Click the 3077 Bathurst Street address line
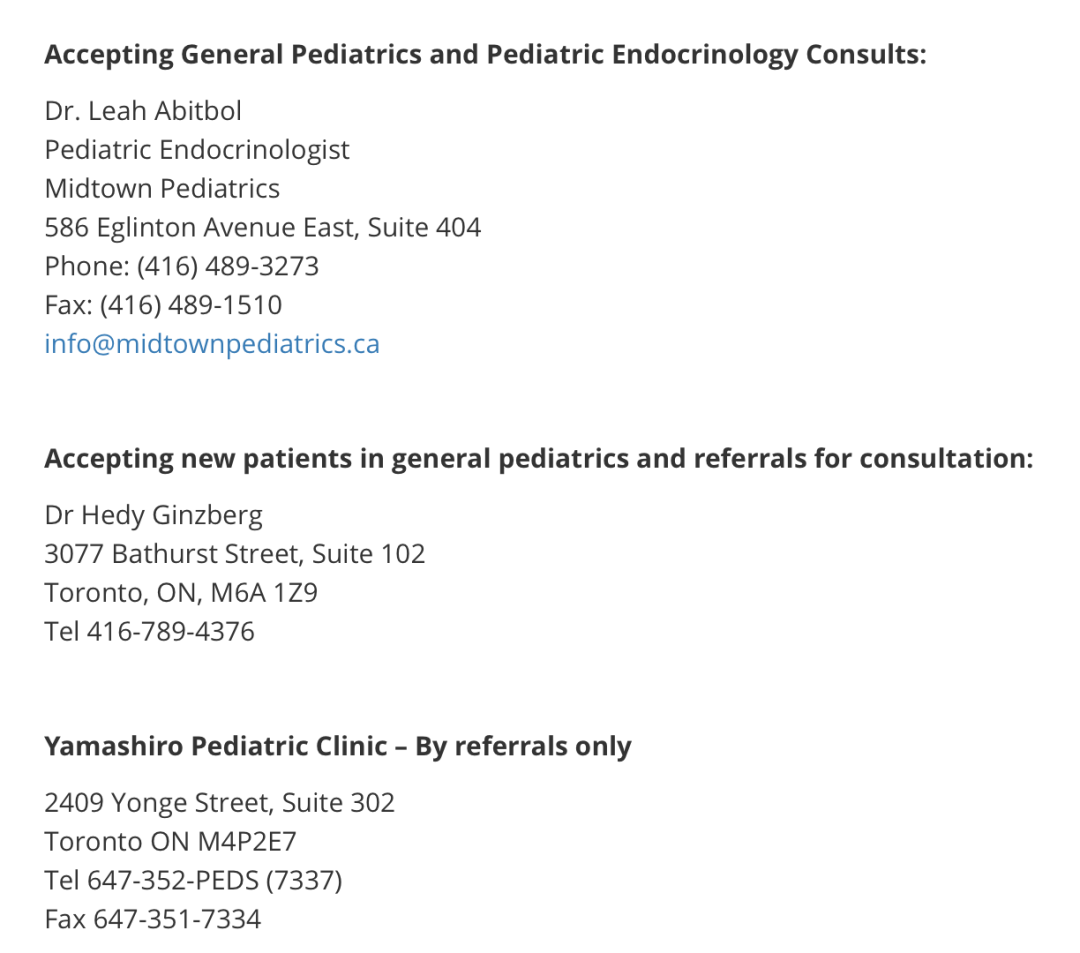1080x953 pixels. [x=235, y=554]
